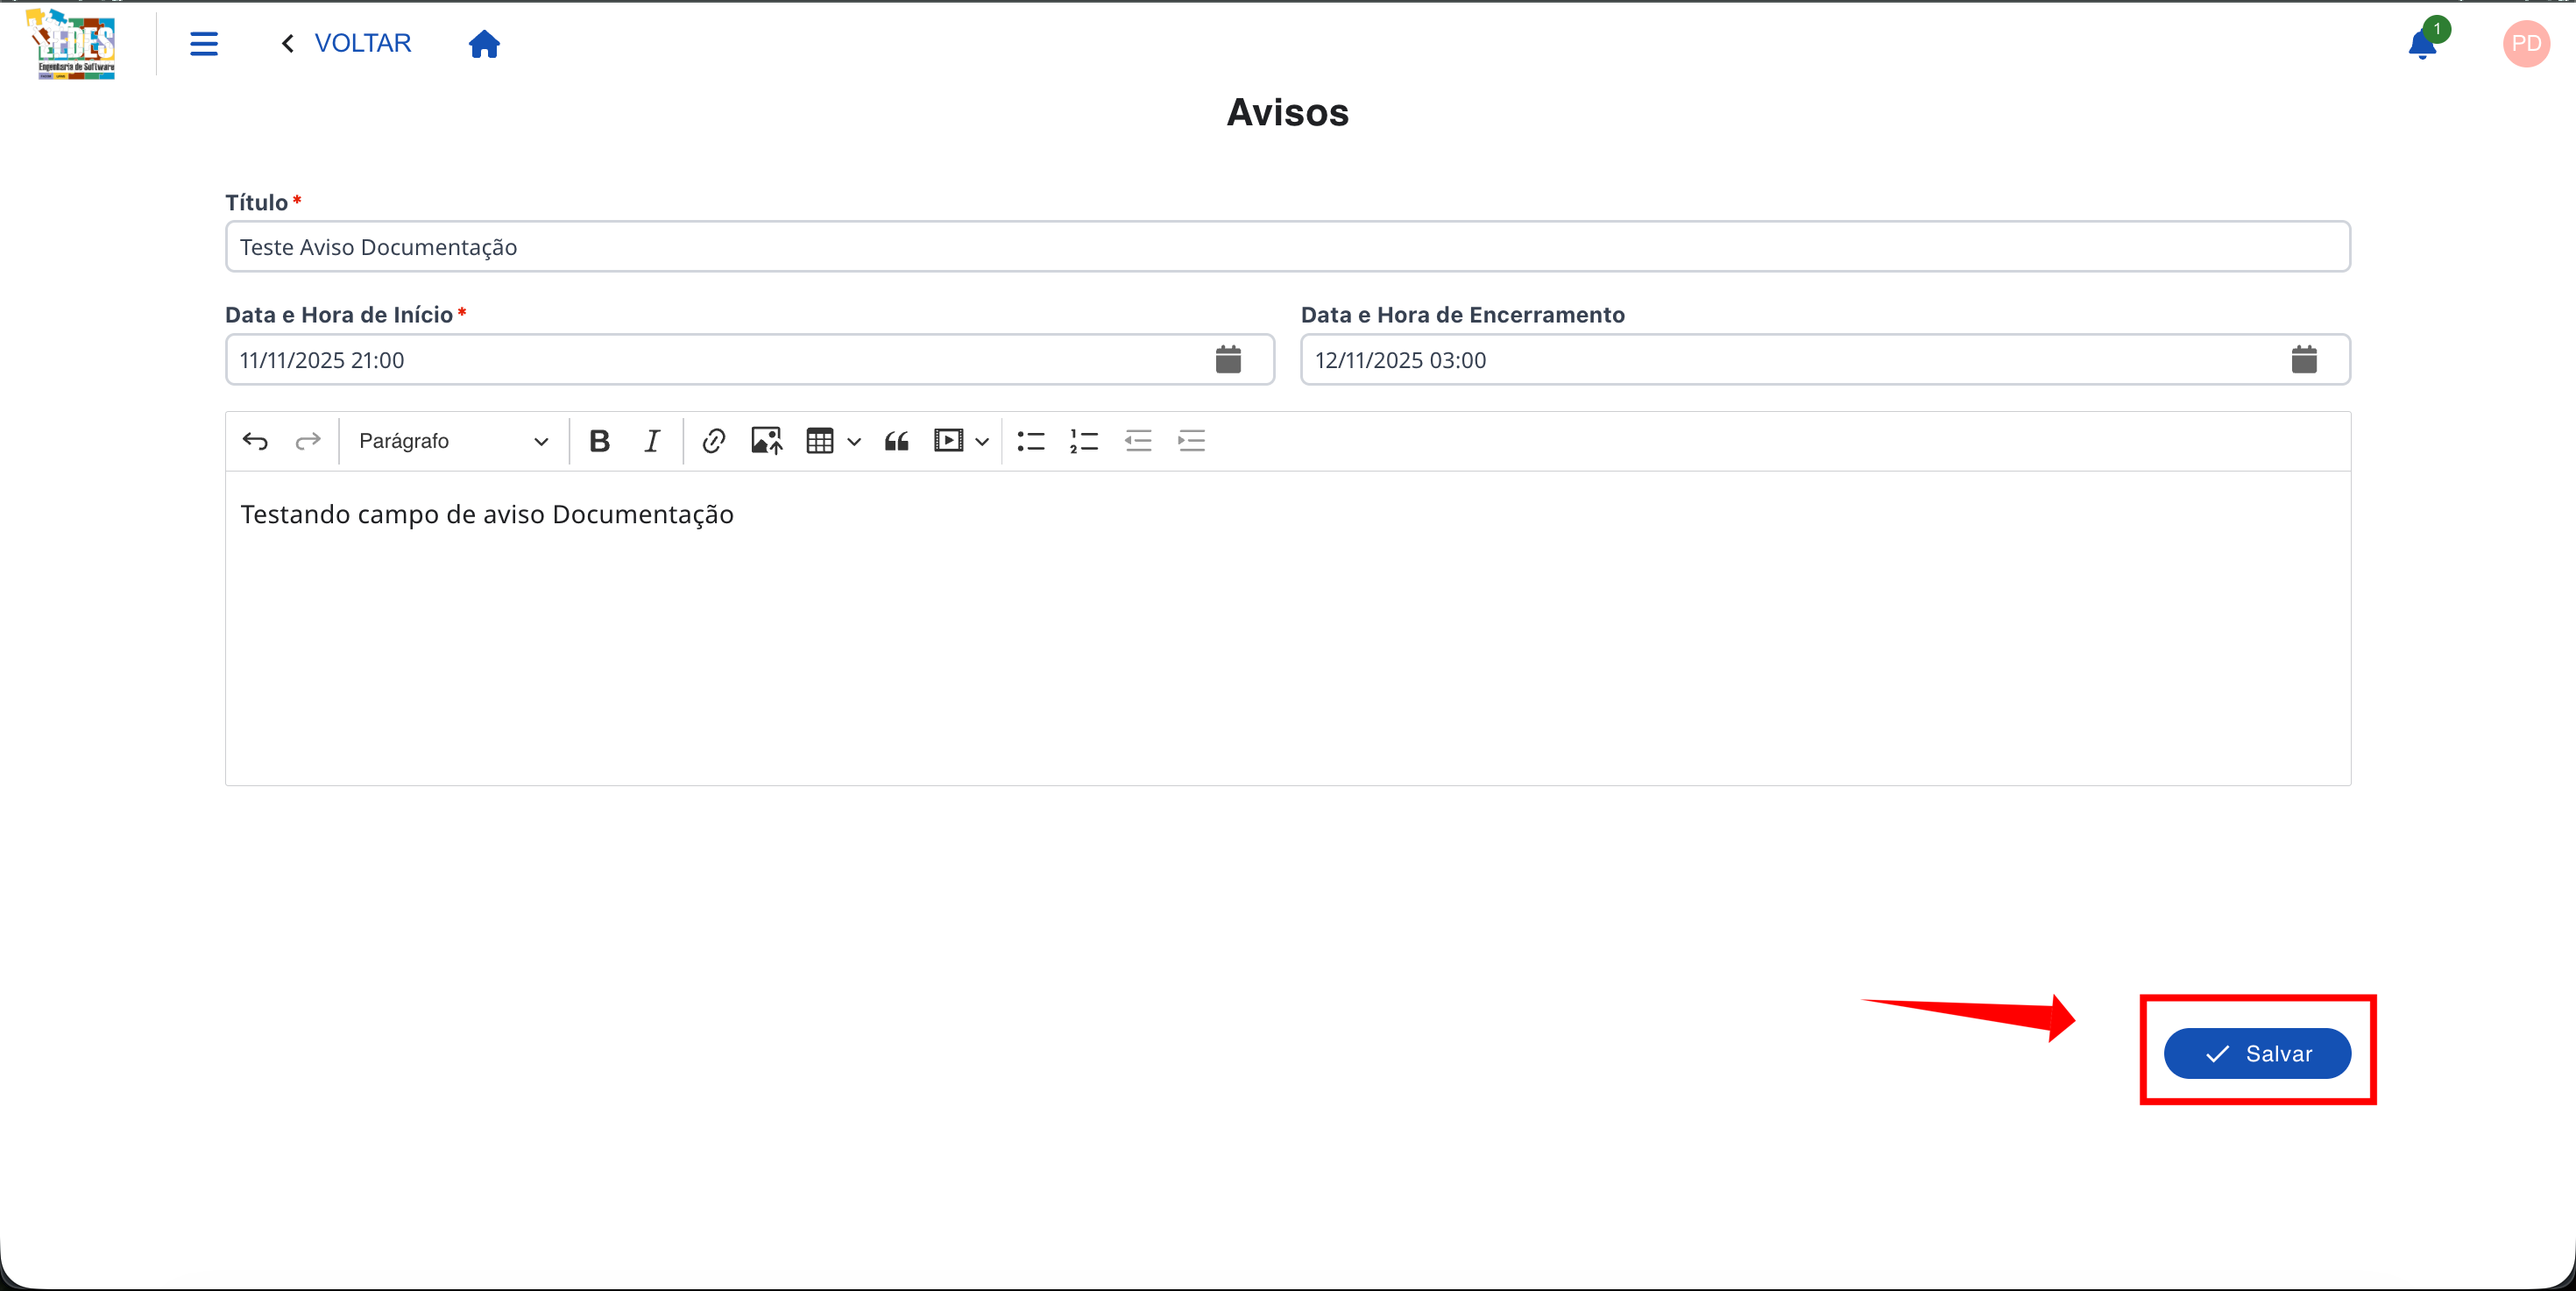This screenshot has height=1291, width=2576.
Task: Increase indent in the editor
Action: [1191, 441]
